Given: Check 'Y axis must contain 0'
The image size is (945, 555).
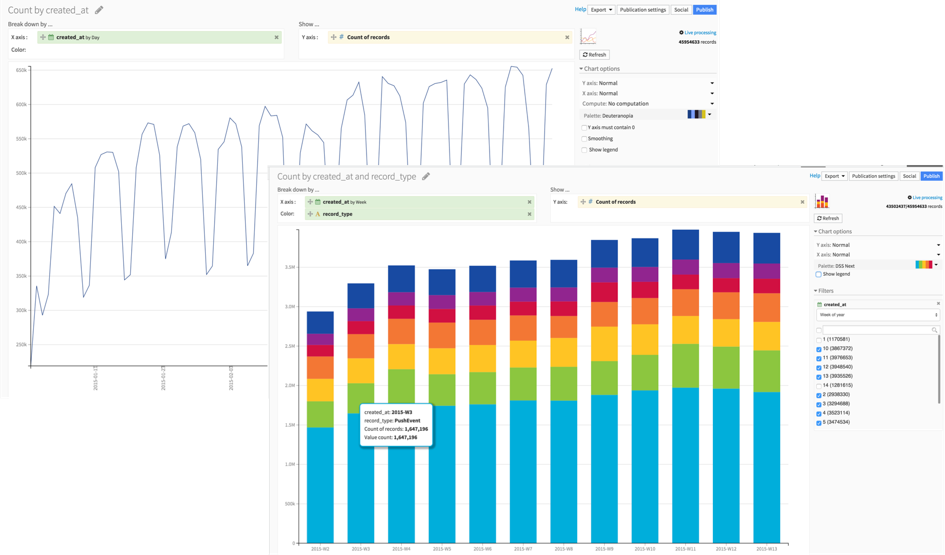Looking at the screenshot, I should (584, 128).
